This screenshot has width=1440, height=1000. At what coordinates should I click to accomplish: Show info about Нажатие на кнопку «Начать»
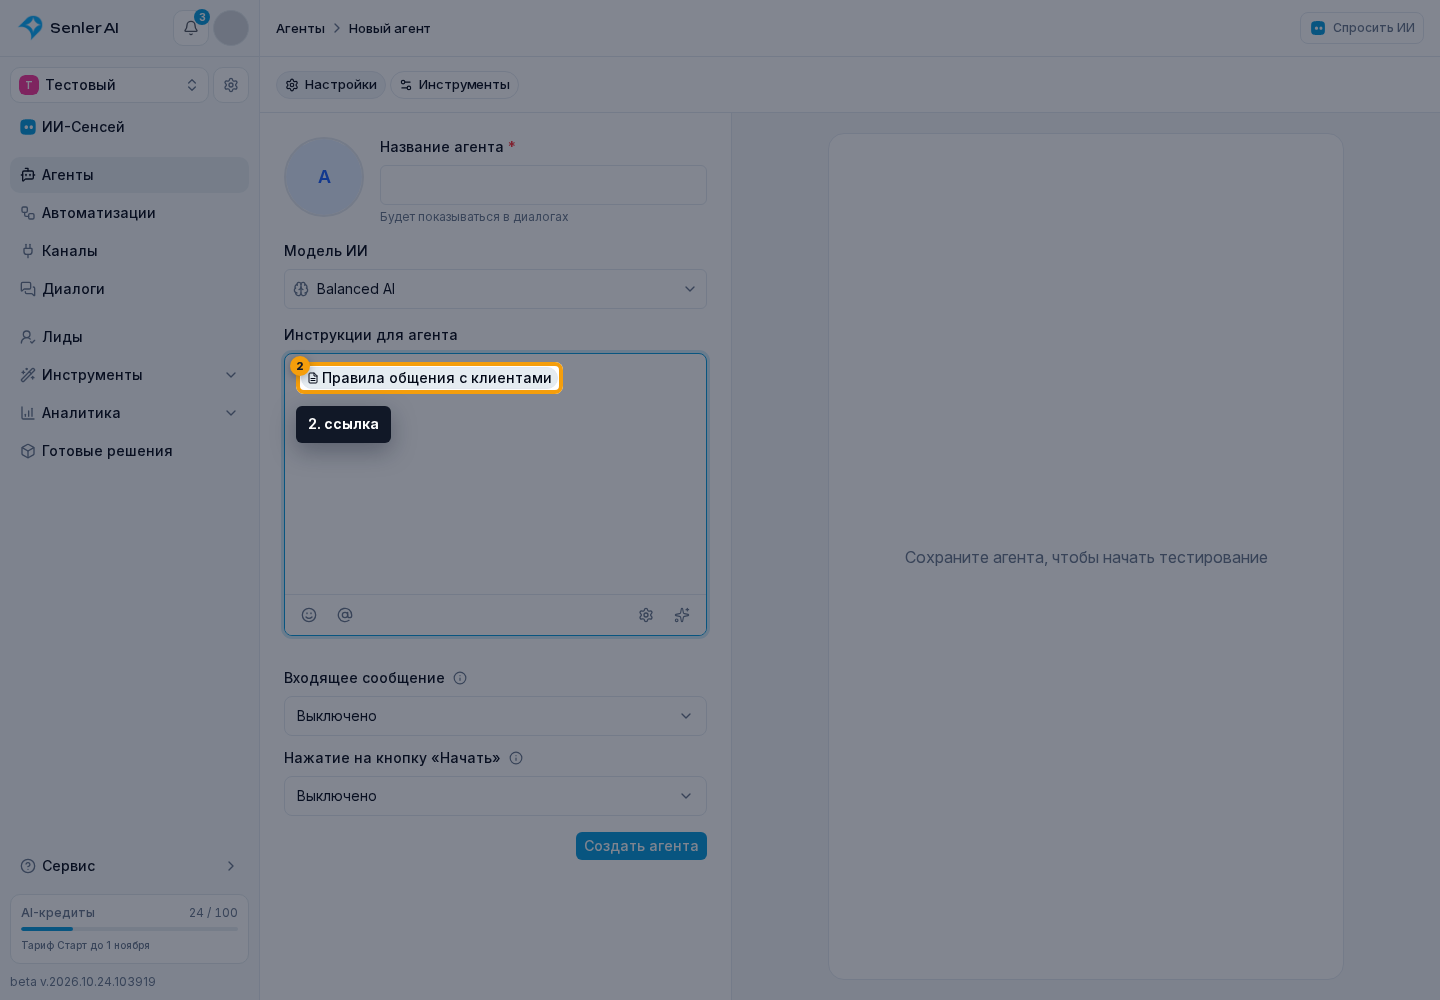tap(516, 758)
